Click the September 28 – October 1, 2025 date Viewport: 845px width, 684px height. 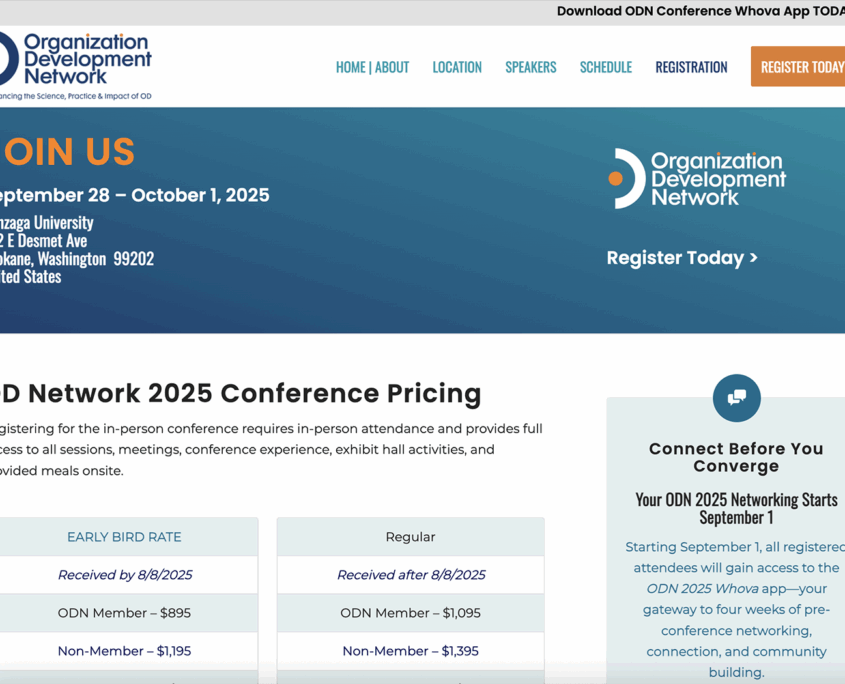point(135,195)
